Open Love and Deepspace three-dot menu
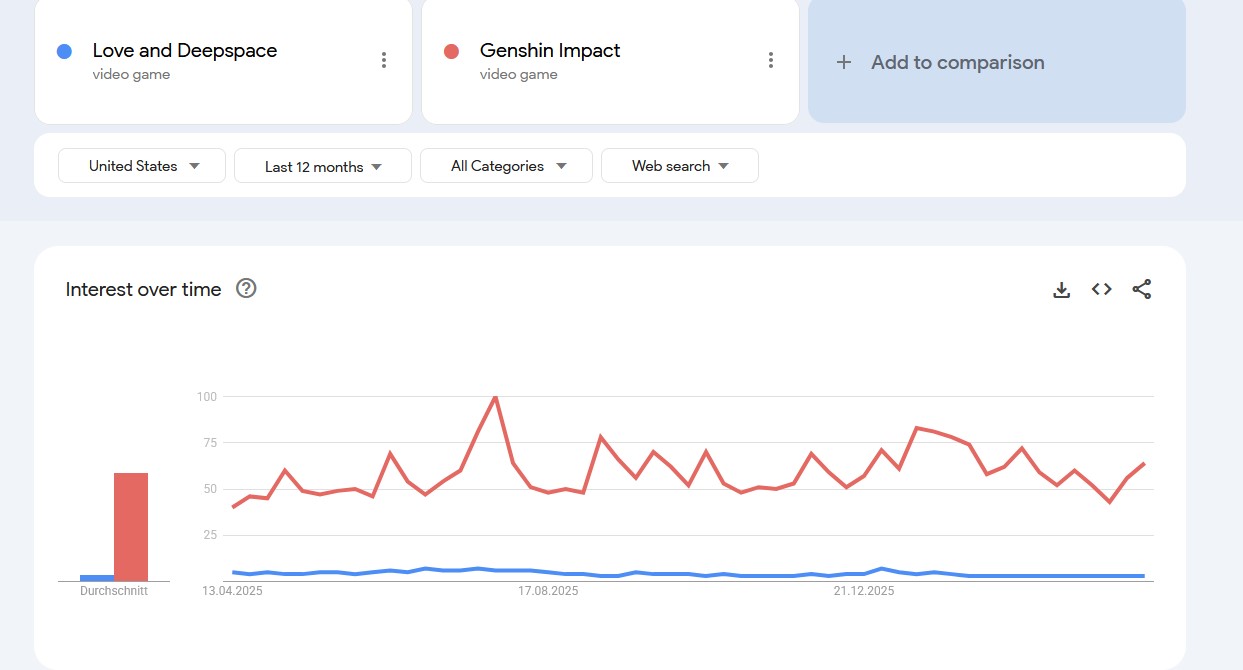Screen dimensions: 1243x670 coord(384,61)
